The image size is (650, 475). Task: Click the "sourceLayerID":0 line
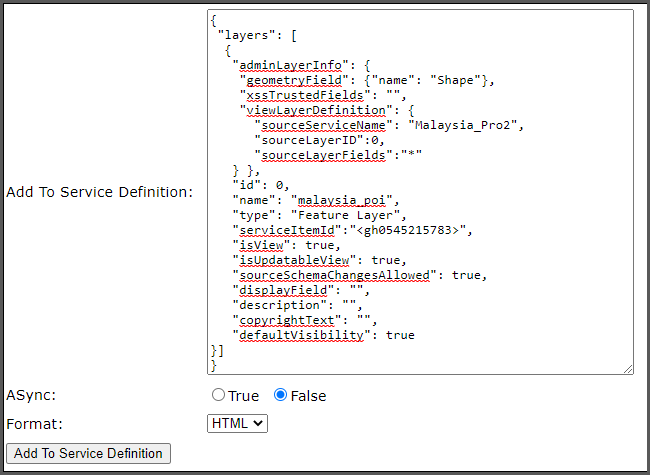pos(320,140)
